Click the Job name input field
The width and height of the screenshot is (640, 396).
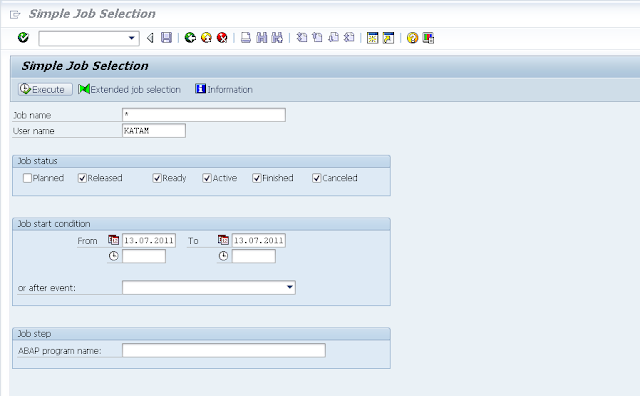tap(204, 115)
